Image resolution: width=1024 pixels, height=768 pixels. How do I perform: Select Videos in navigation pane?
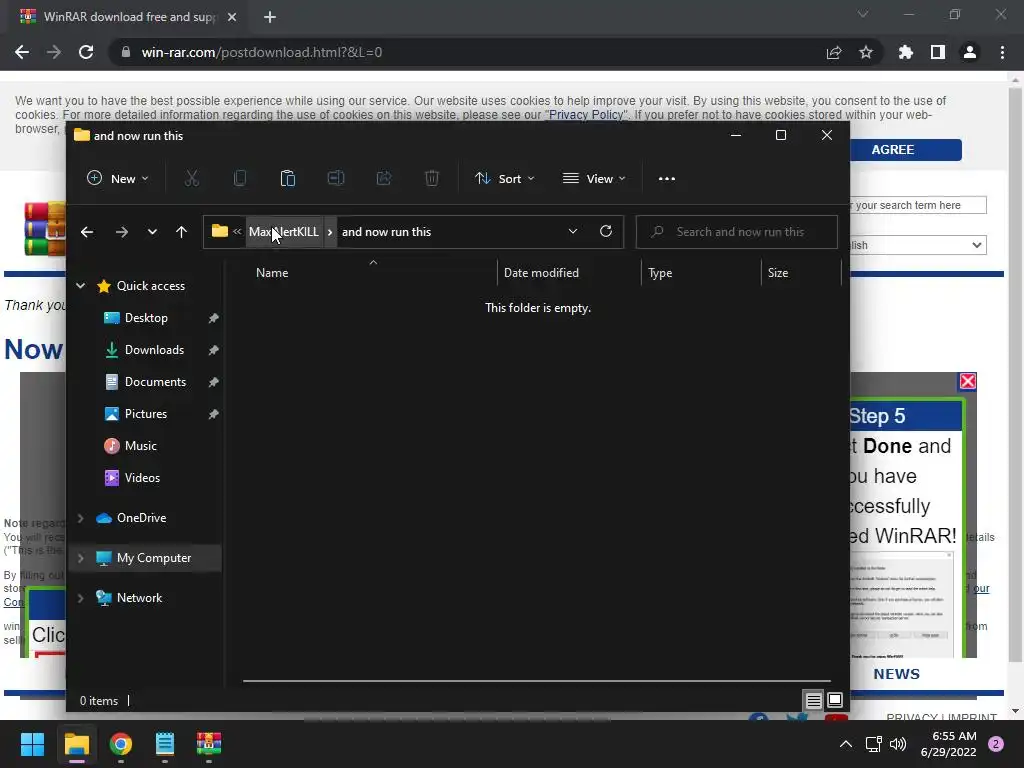pos(142,478)
